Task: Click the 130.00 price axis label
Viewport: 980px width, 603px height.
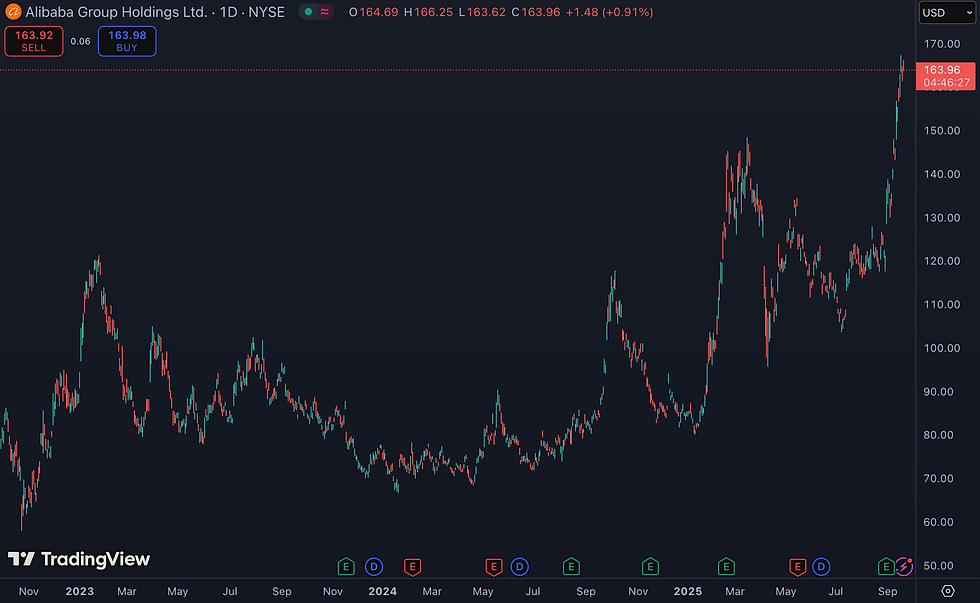Action: point(942,218)
